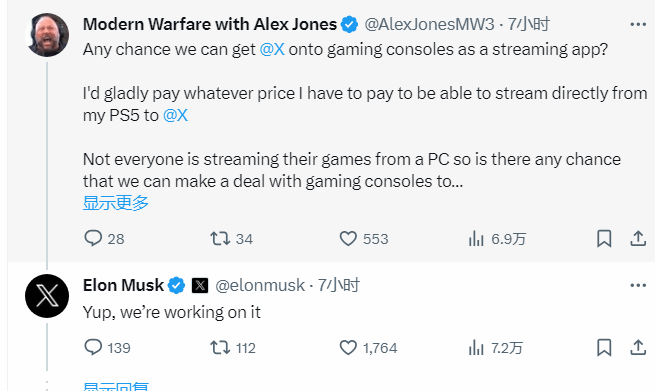
Task: Open the @elonmusk handle
Action: [260, 286]
